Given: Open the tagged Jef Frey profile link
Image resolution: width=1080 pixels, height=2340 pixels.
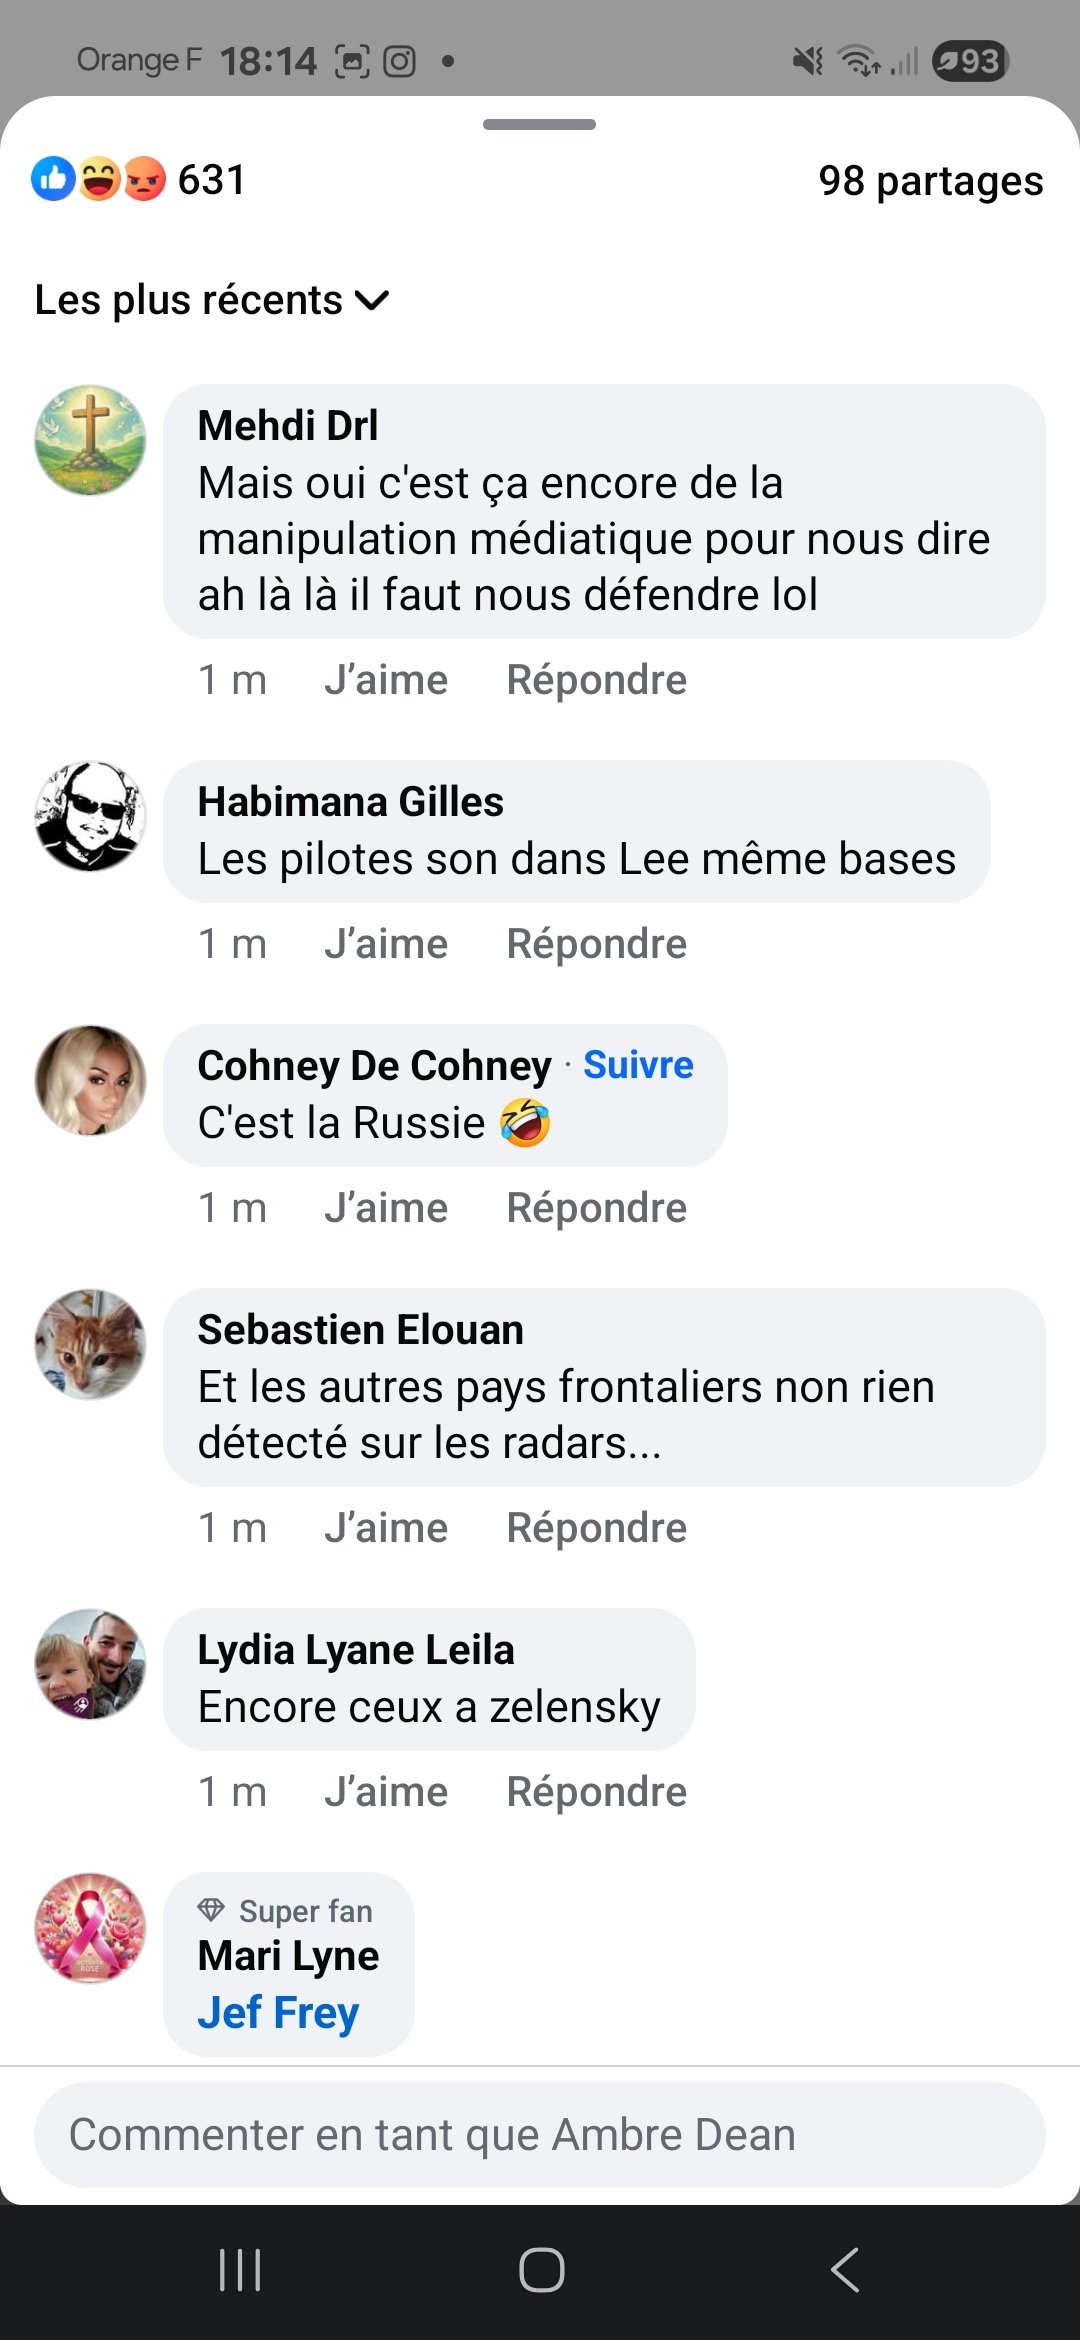Looking at the screenshot, I should coord(278,2012).
